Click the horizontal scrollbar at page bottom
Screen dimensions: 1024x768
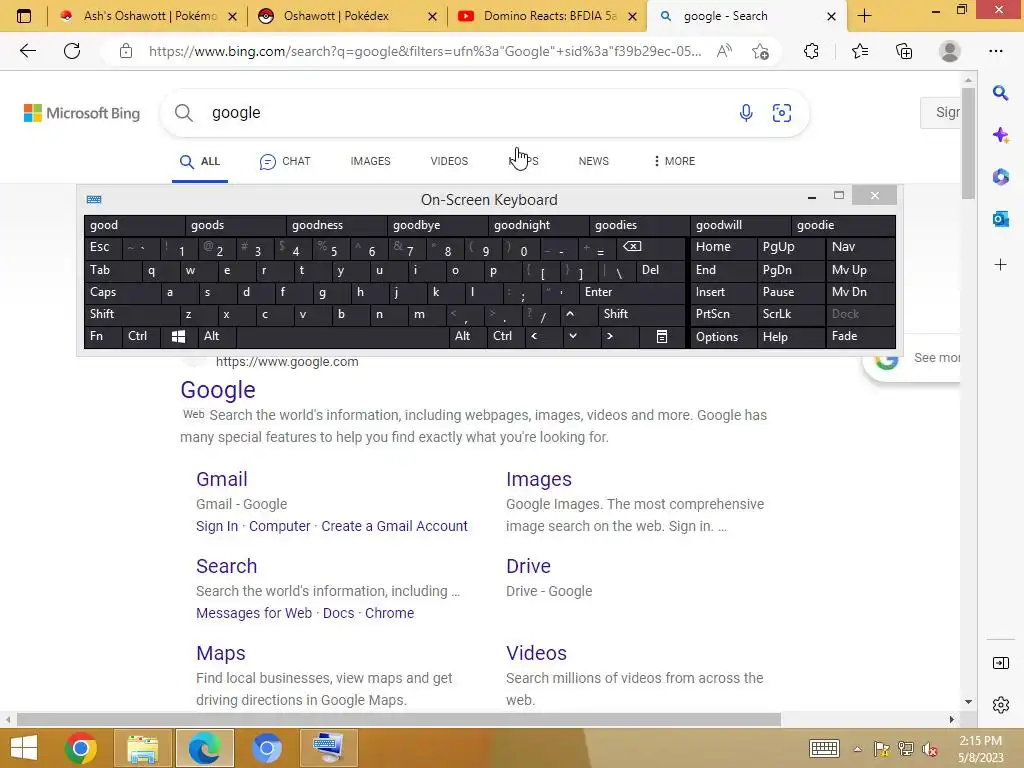398,719
